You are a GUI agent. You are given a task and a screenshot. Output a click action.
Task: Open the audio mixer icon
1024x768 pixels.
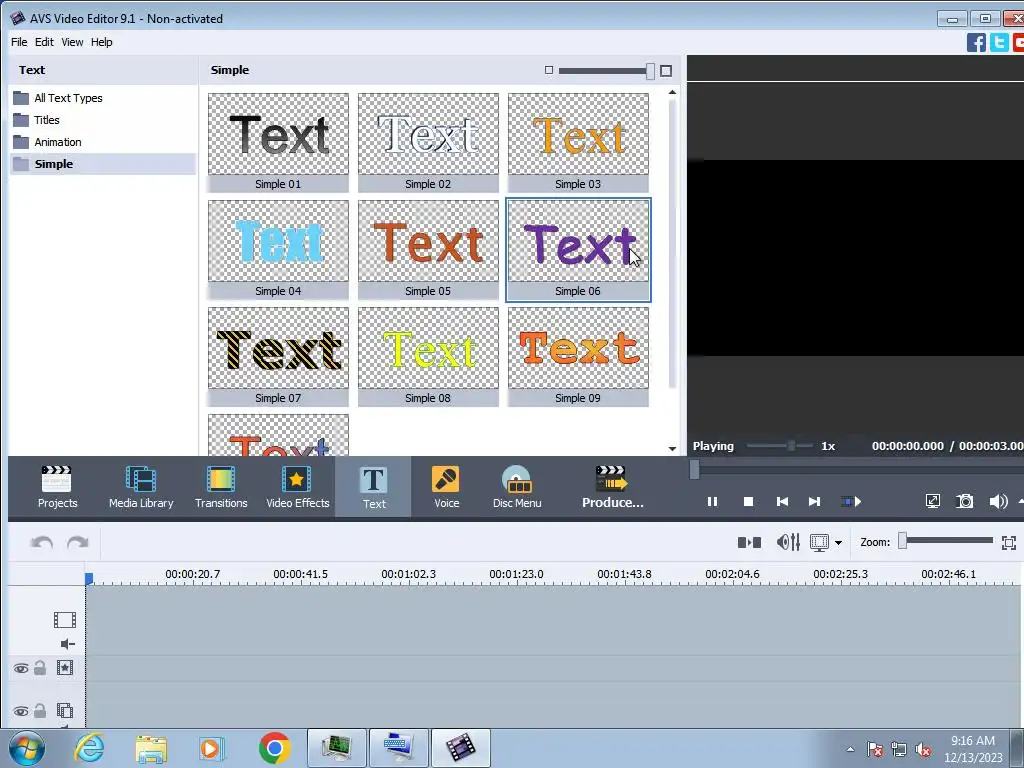pyautogui.click(x=788, y=542)
